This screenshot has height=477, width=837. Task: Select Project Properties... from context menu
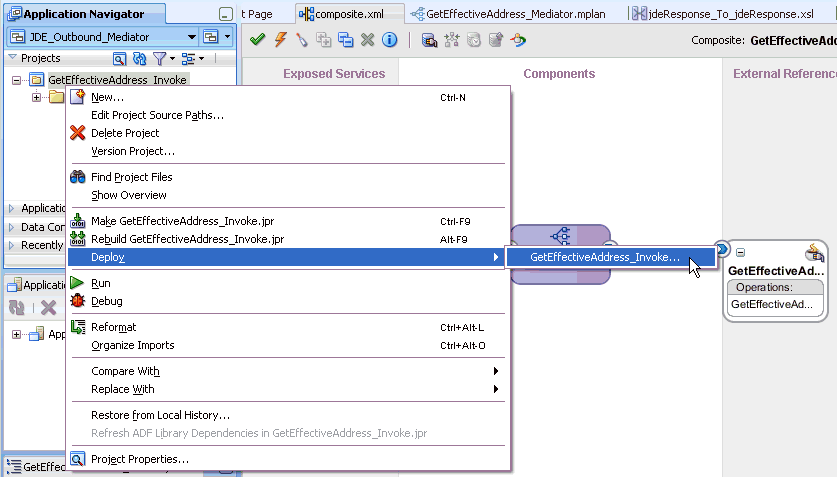(139, 459)
